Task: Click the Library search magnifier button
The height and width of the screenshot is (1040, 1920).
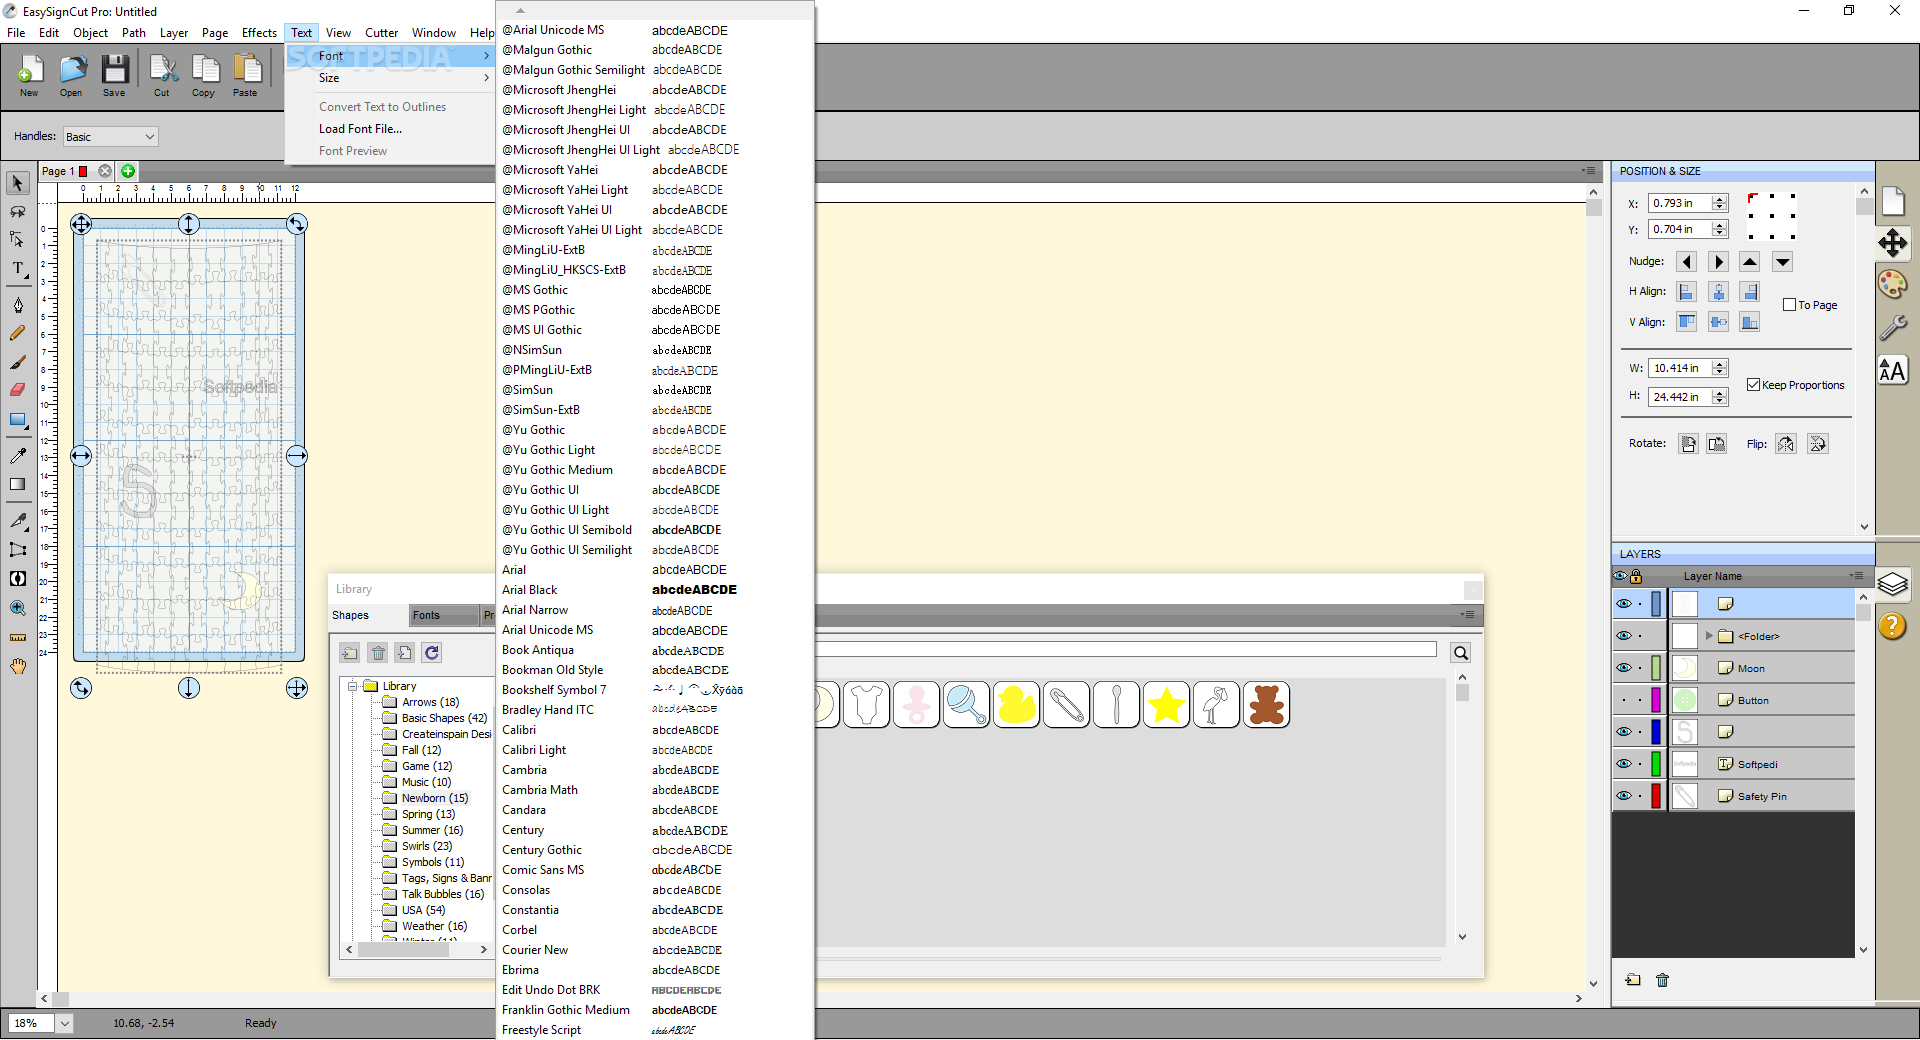Action: (1461, 653)
